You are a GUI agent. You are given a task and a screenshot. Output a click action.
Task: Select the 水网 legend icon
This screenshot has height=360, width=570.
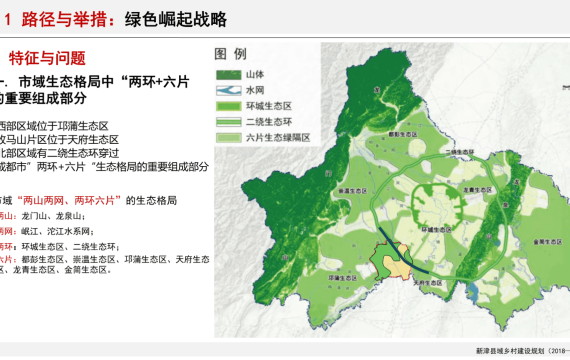point(228,91)
